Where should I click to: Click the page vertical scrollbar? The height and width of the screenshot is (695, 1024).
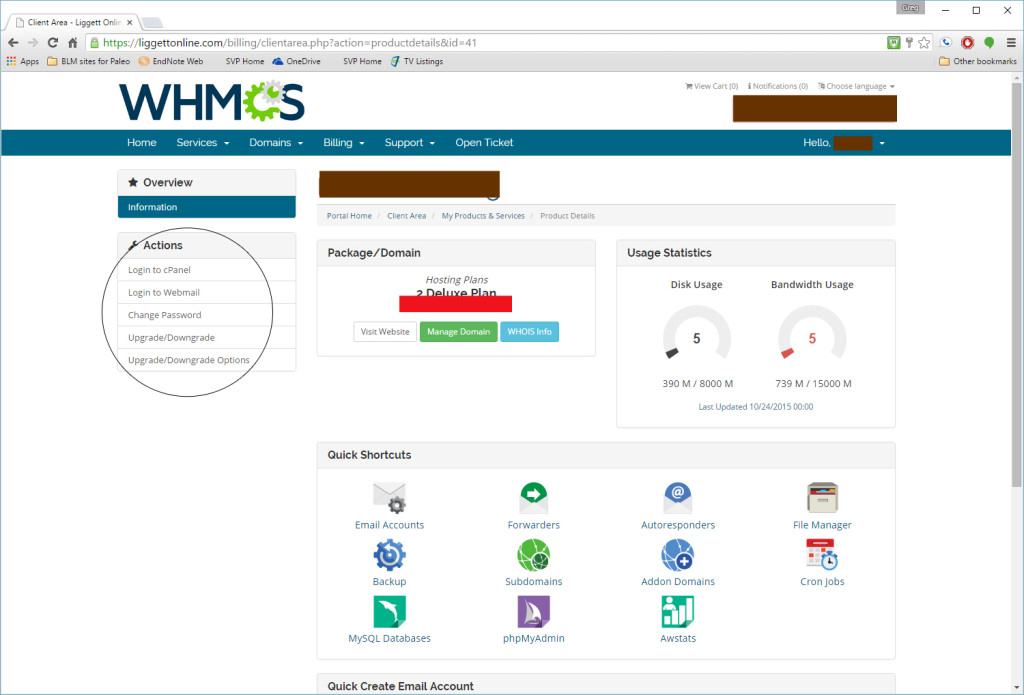coord(1017,284)
